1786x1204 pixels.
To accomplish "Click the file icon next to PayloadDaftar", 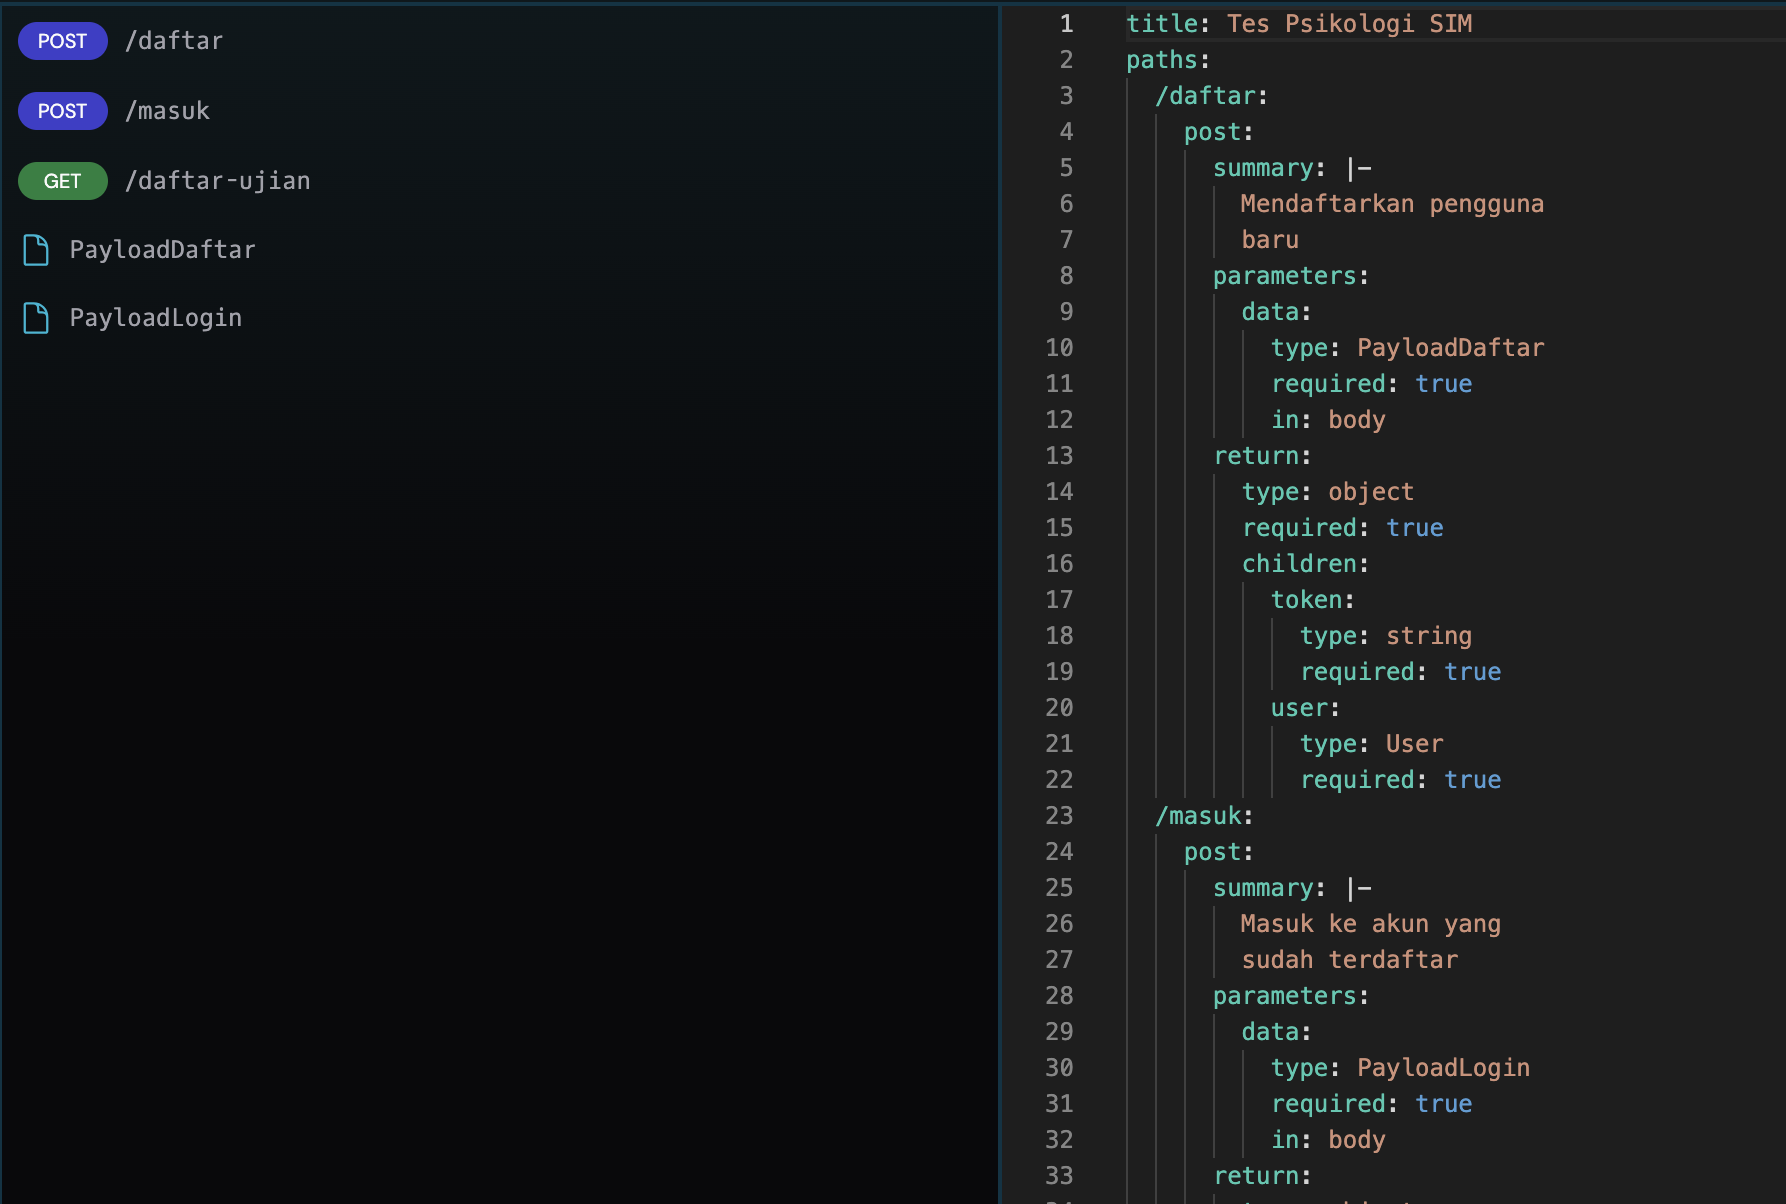I will (x=36, y=250).
